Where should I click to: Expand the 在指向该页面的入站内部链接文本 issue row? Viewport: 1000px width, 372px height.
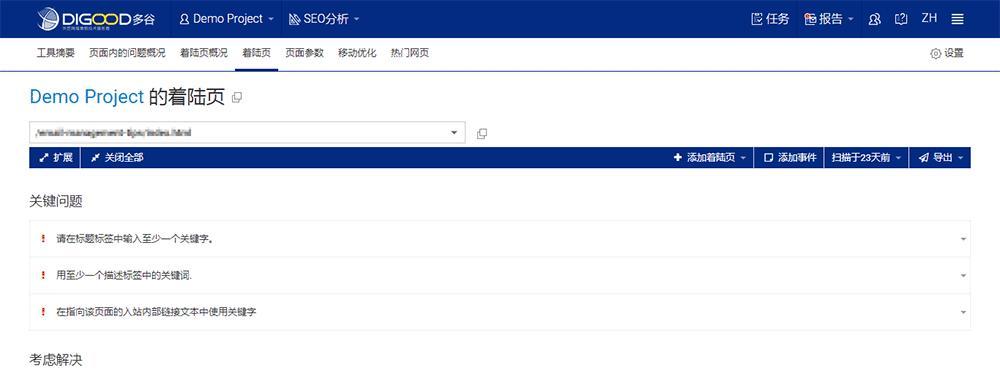[x=500, y=312]
